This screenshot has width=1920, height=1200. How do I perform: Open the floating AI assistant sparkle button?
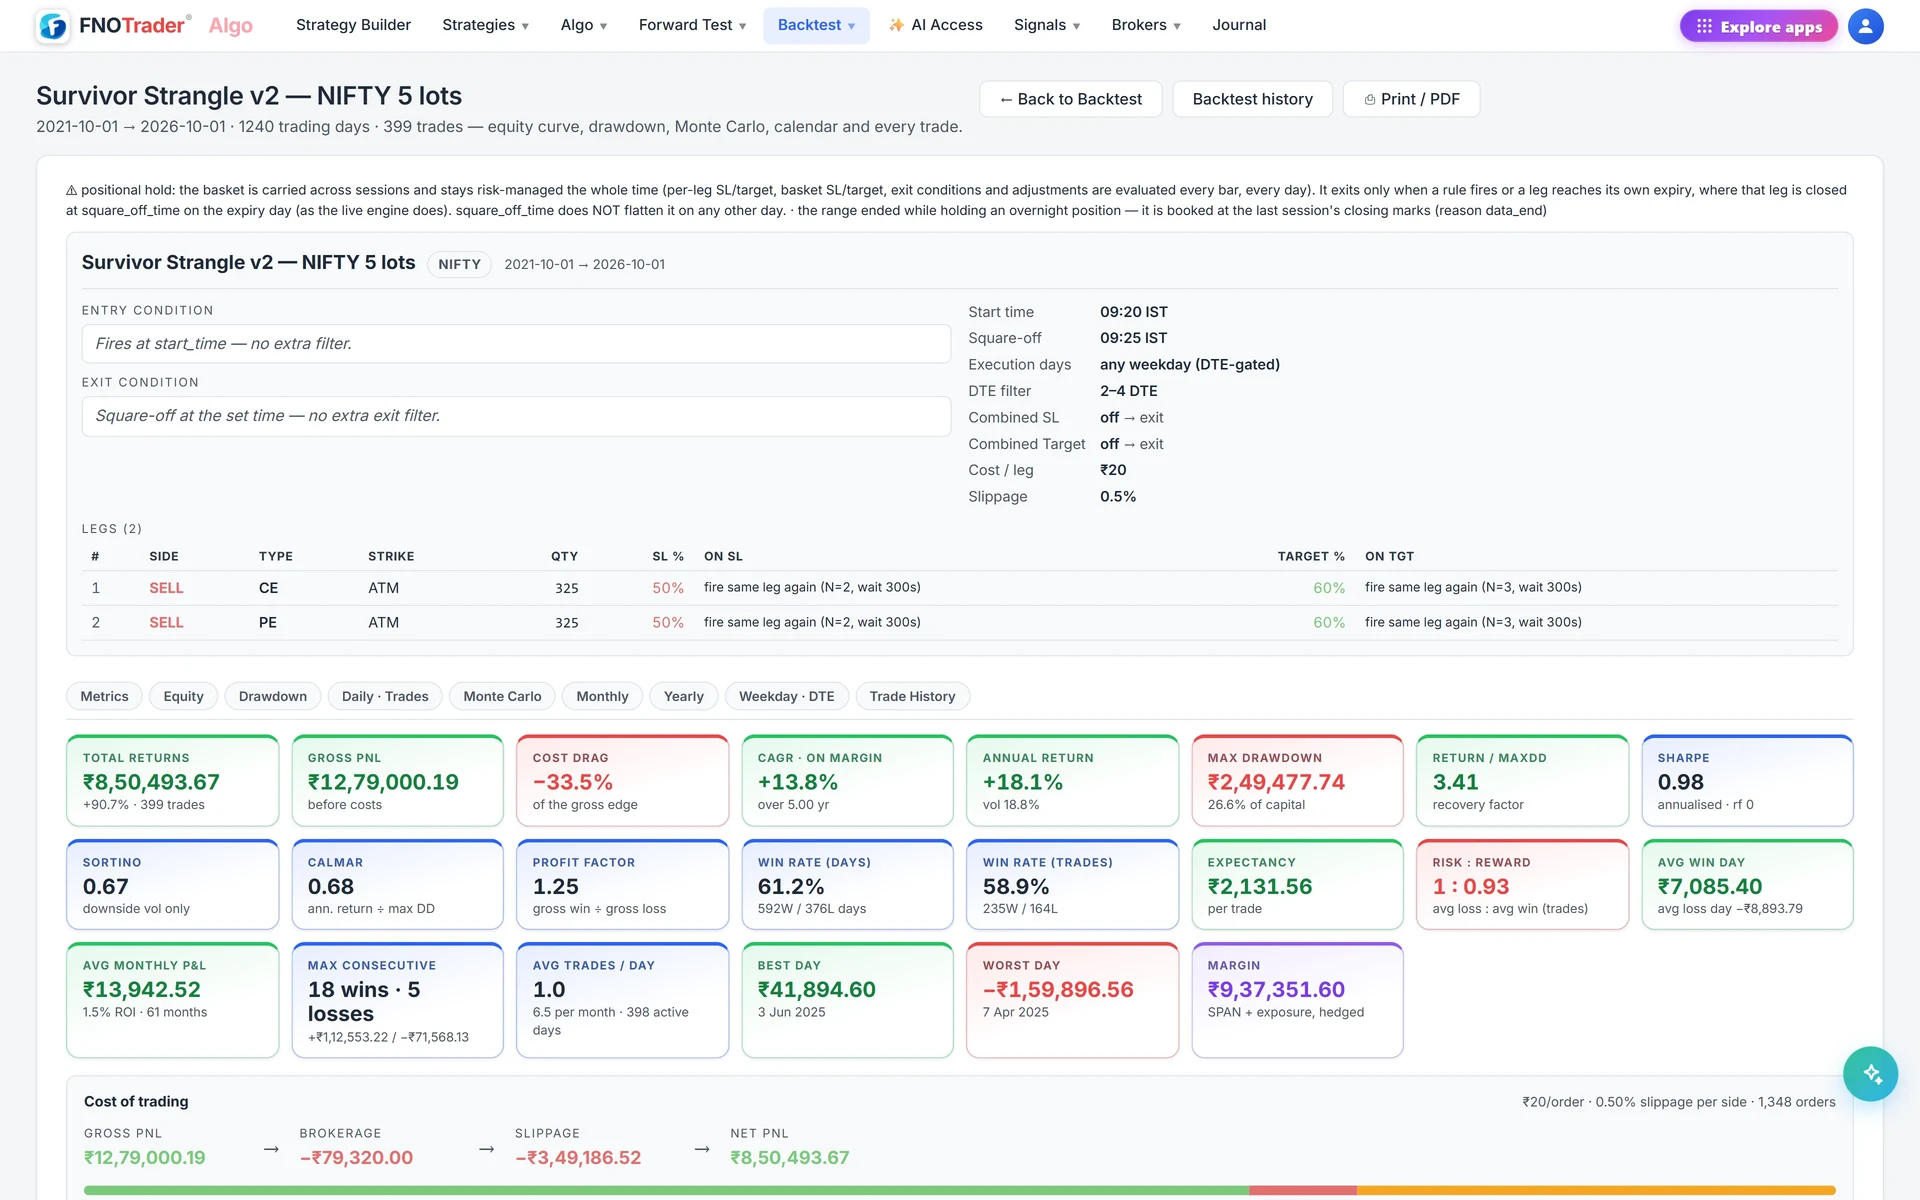[x=1871, y=1074]
